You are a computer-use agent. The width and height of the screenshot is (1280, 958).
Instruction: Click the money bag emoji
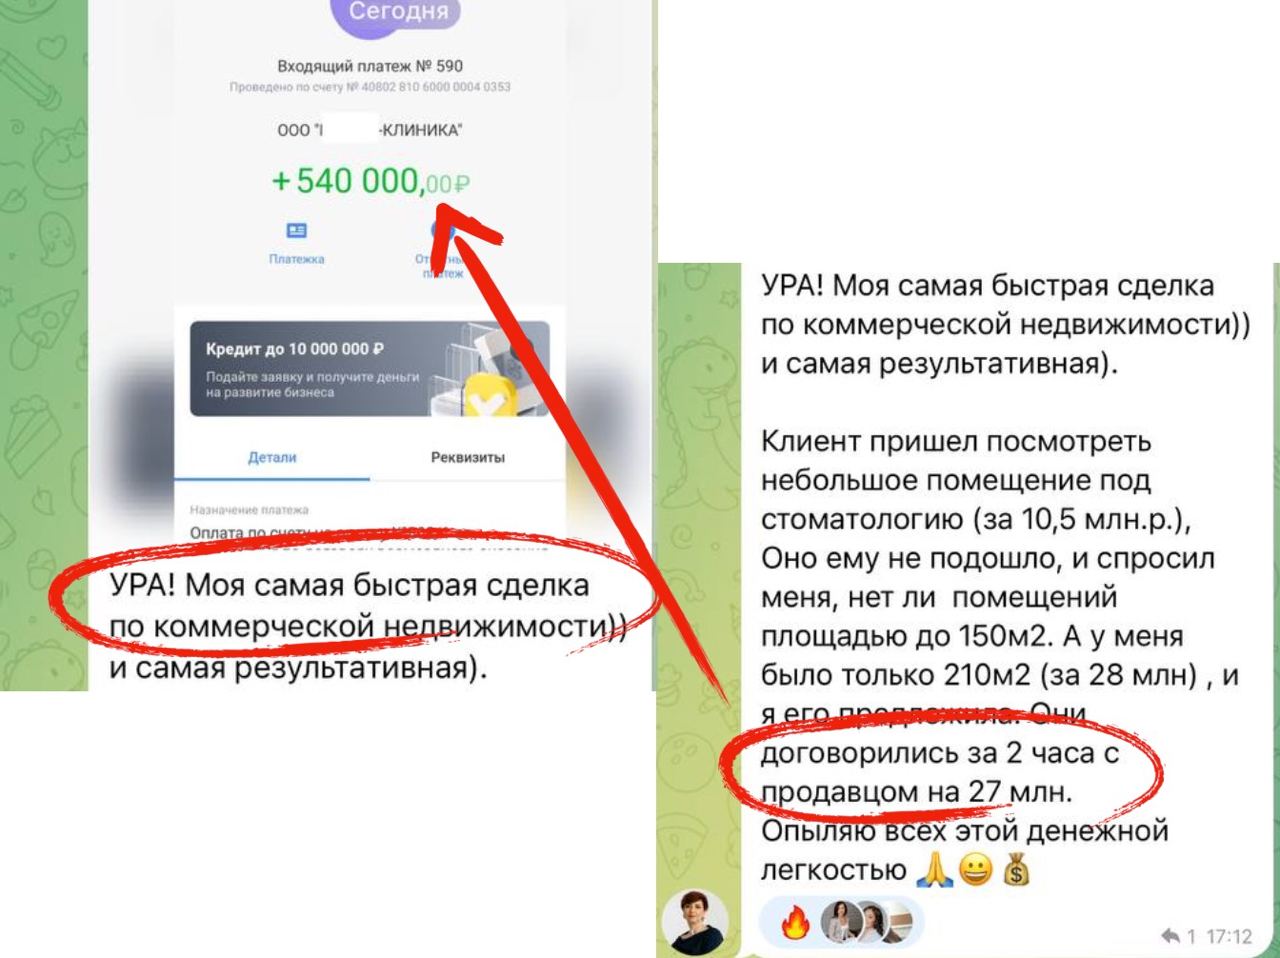1016,870
